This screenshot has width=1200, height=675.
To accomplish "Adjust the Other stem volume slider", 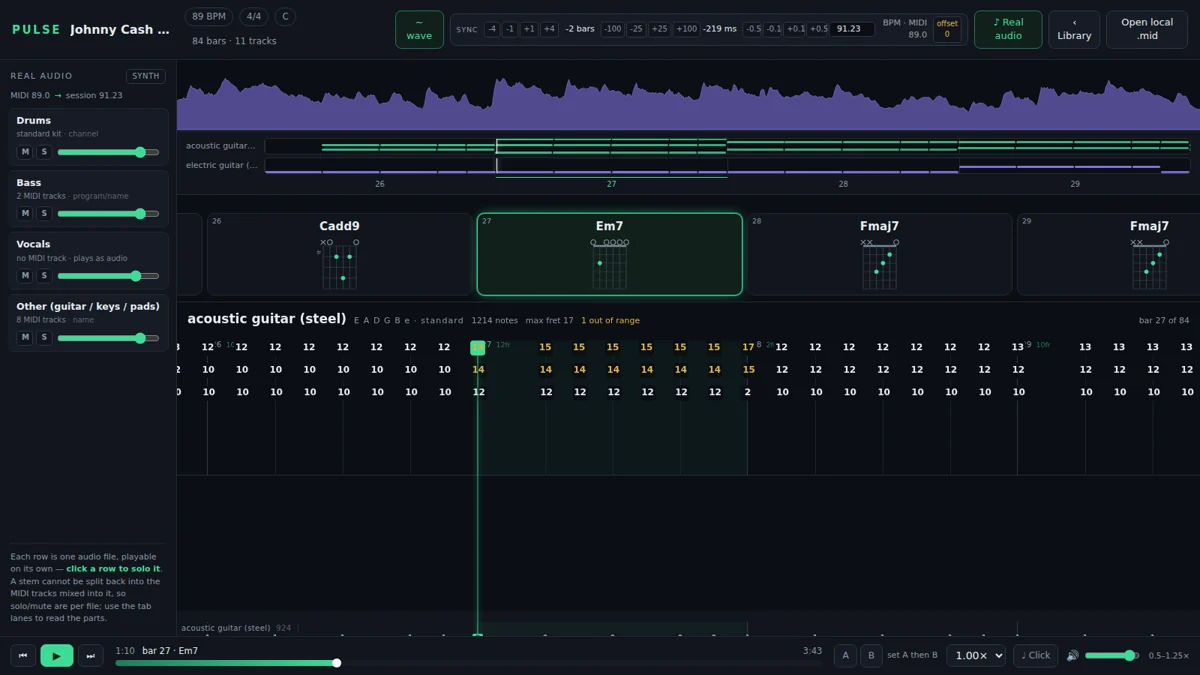I will (108, 338).
